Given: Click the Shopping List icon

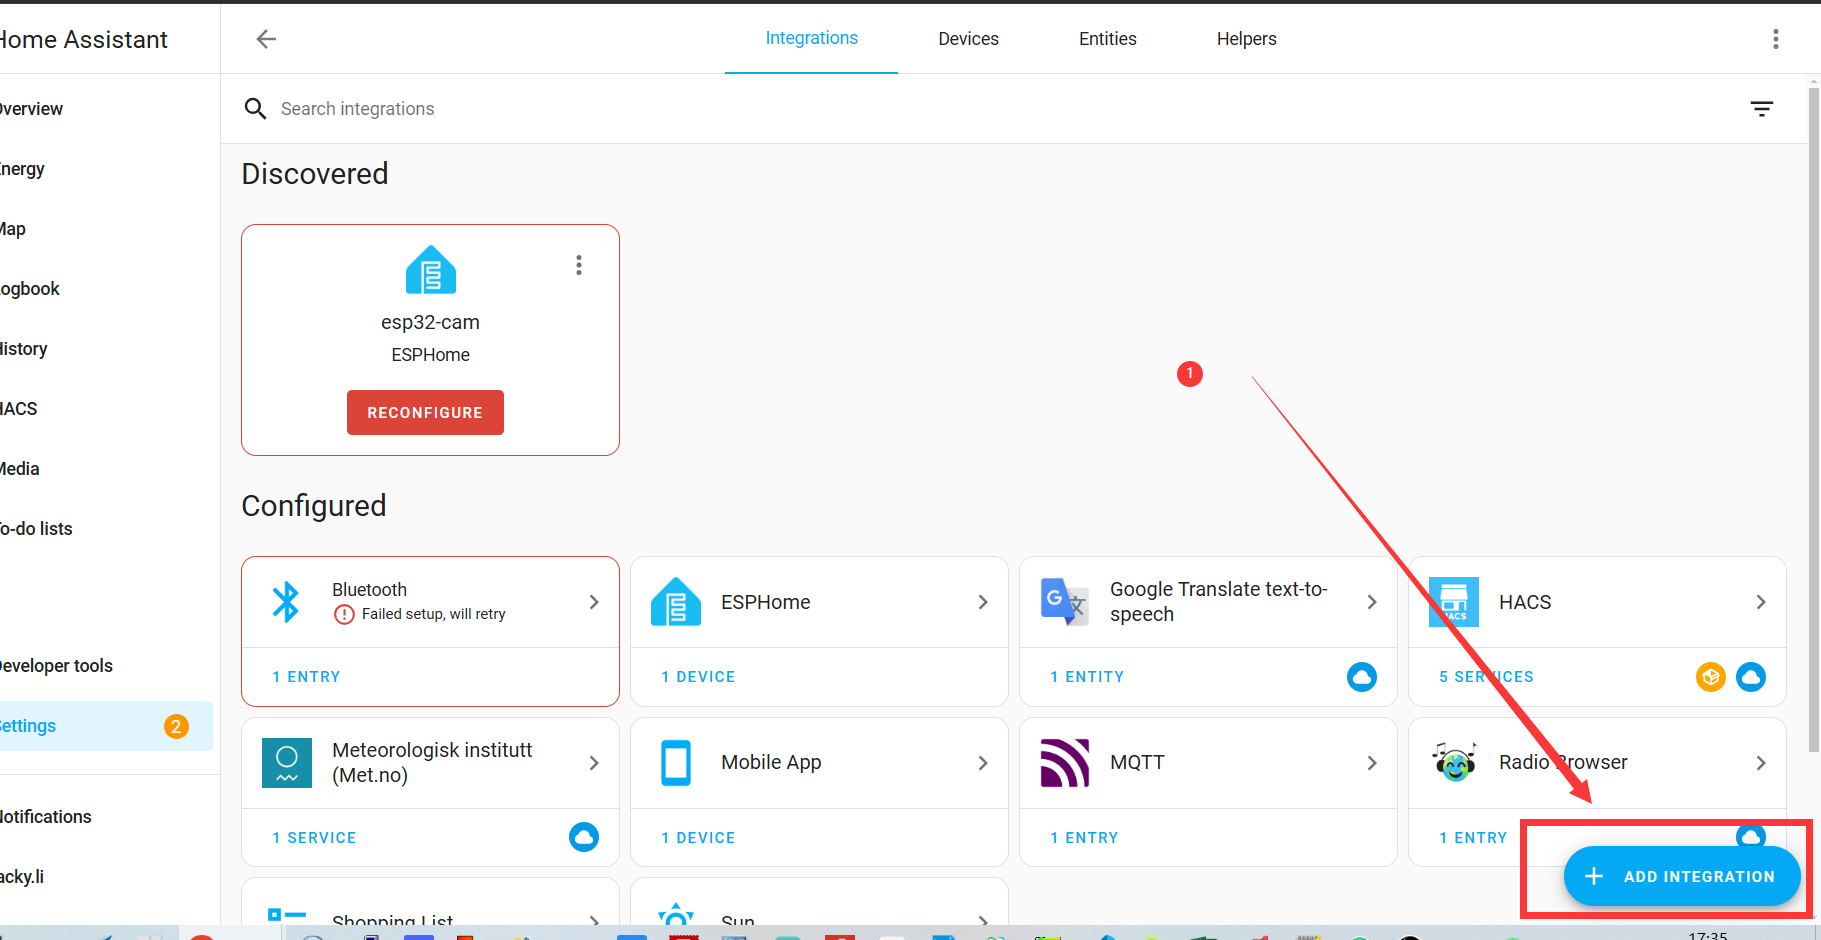Looking at the screenshot, I should [x=287, y=915].
